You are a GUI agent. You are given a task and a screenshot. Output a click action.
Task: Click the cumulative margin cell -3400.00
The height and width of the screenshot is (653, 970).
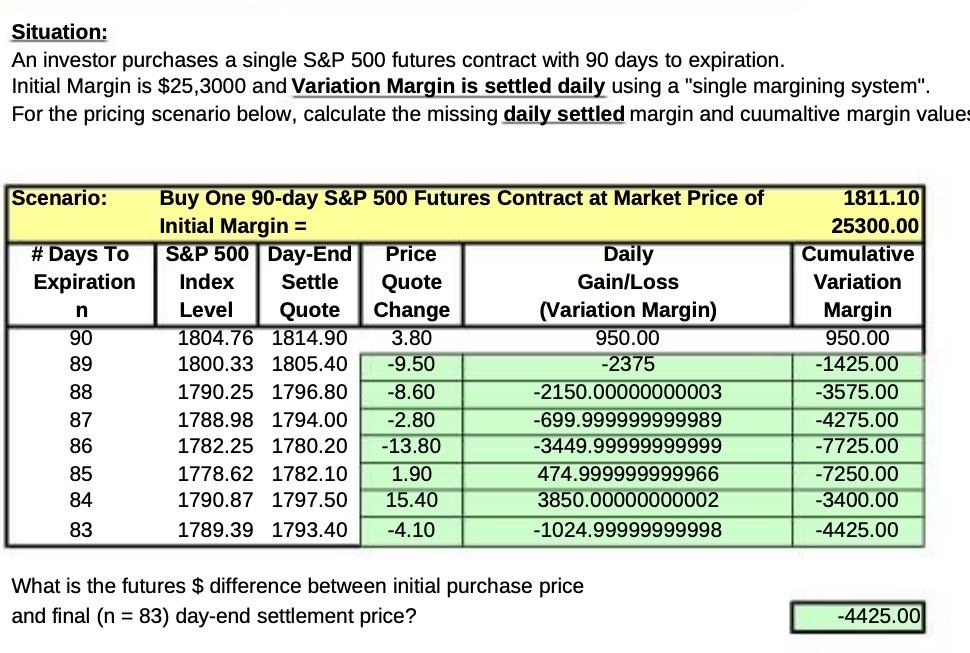(857, 500)
